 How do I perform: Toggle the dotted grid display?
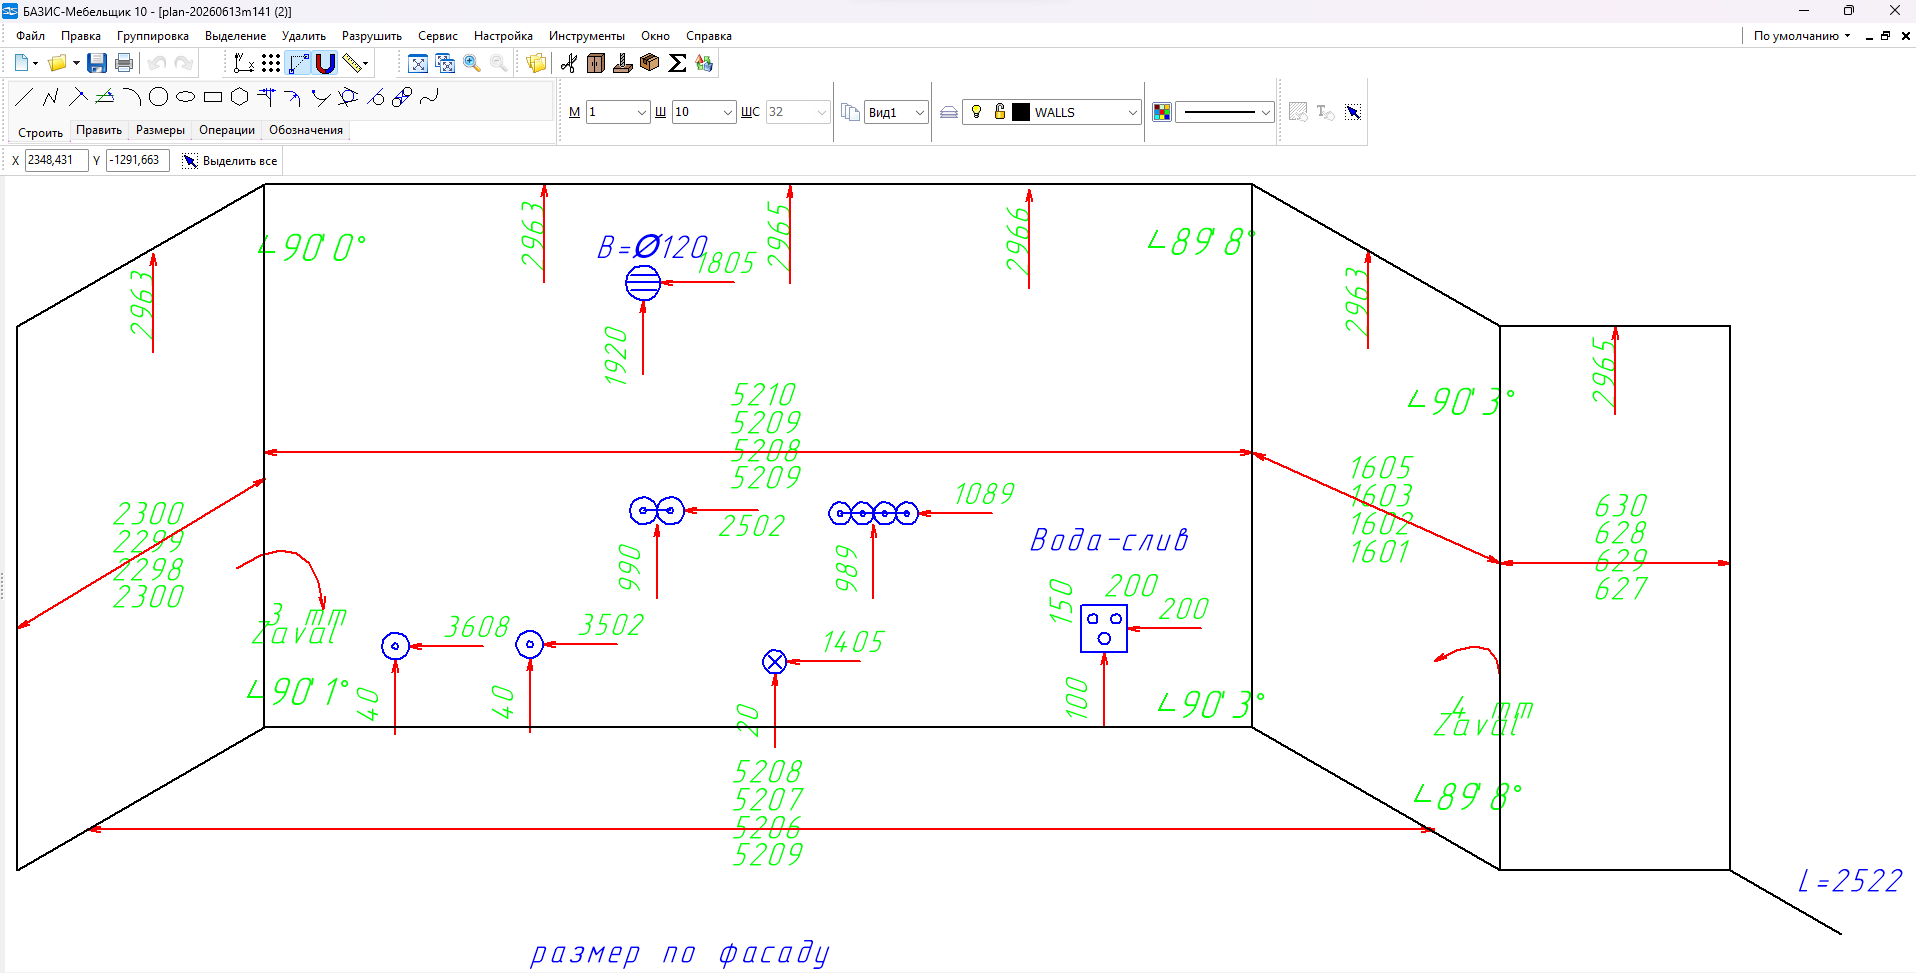[271, 63]
